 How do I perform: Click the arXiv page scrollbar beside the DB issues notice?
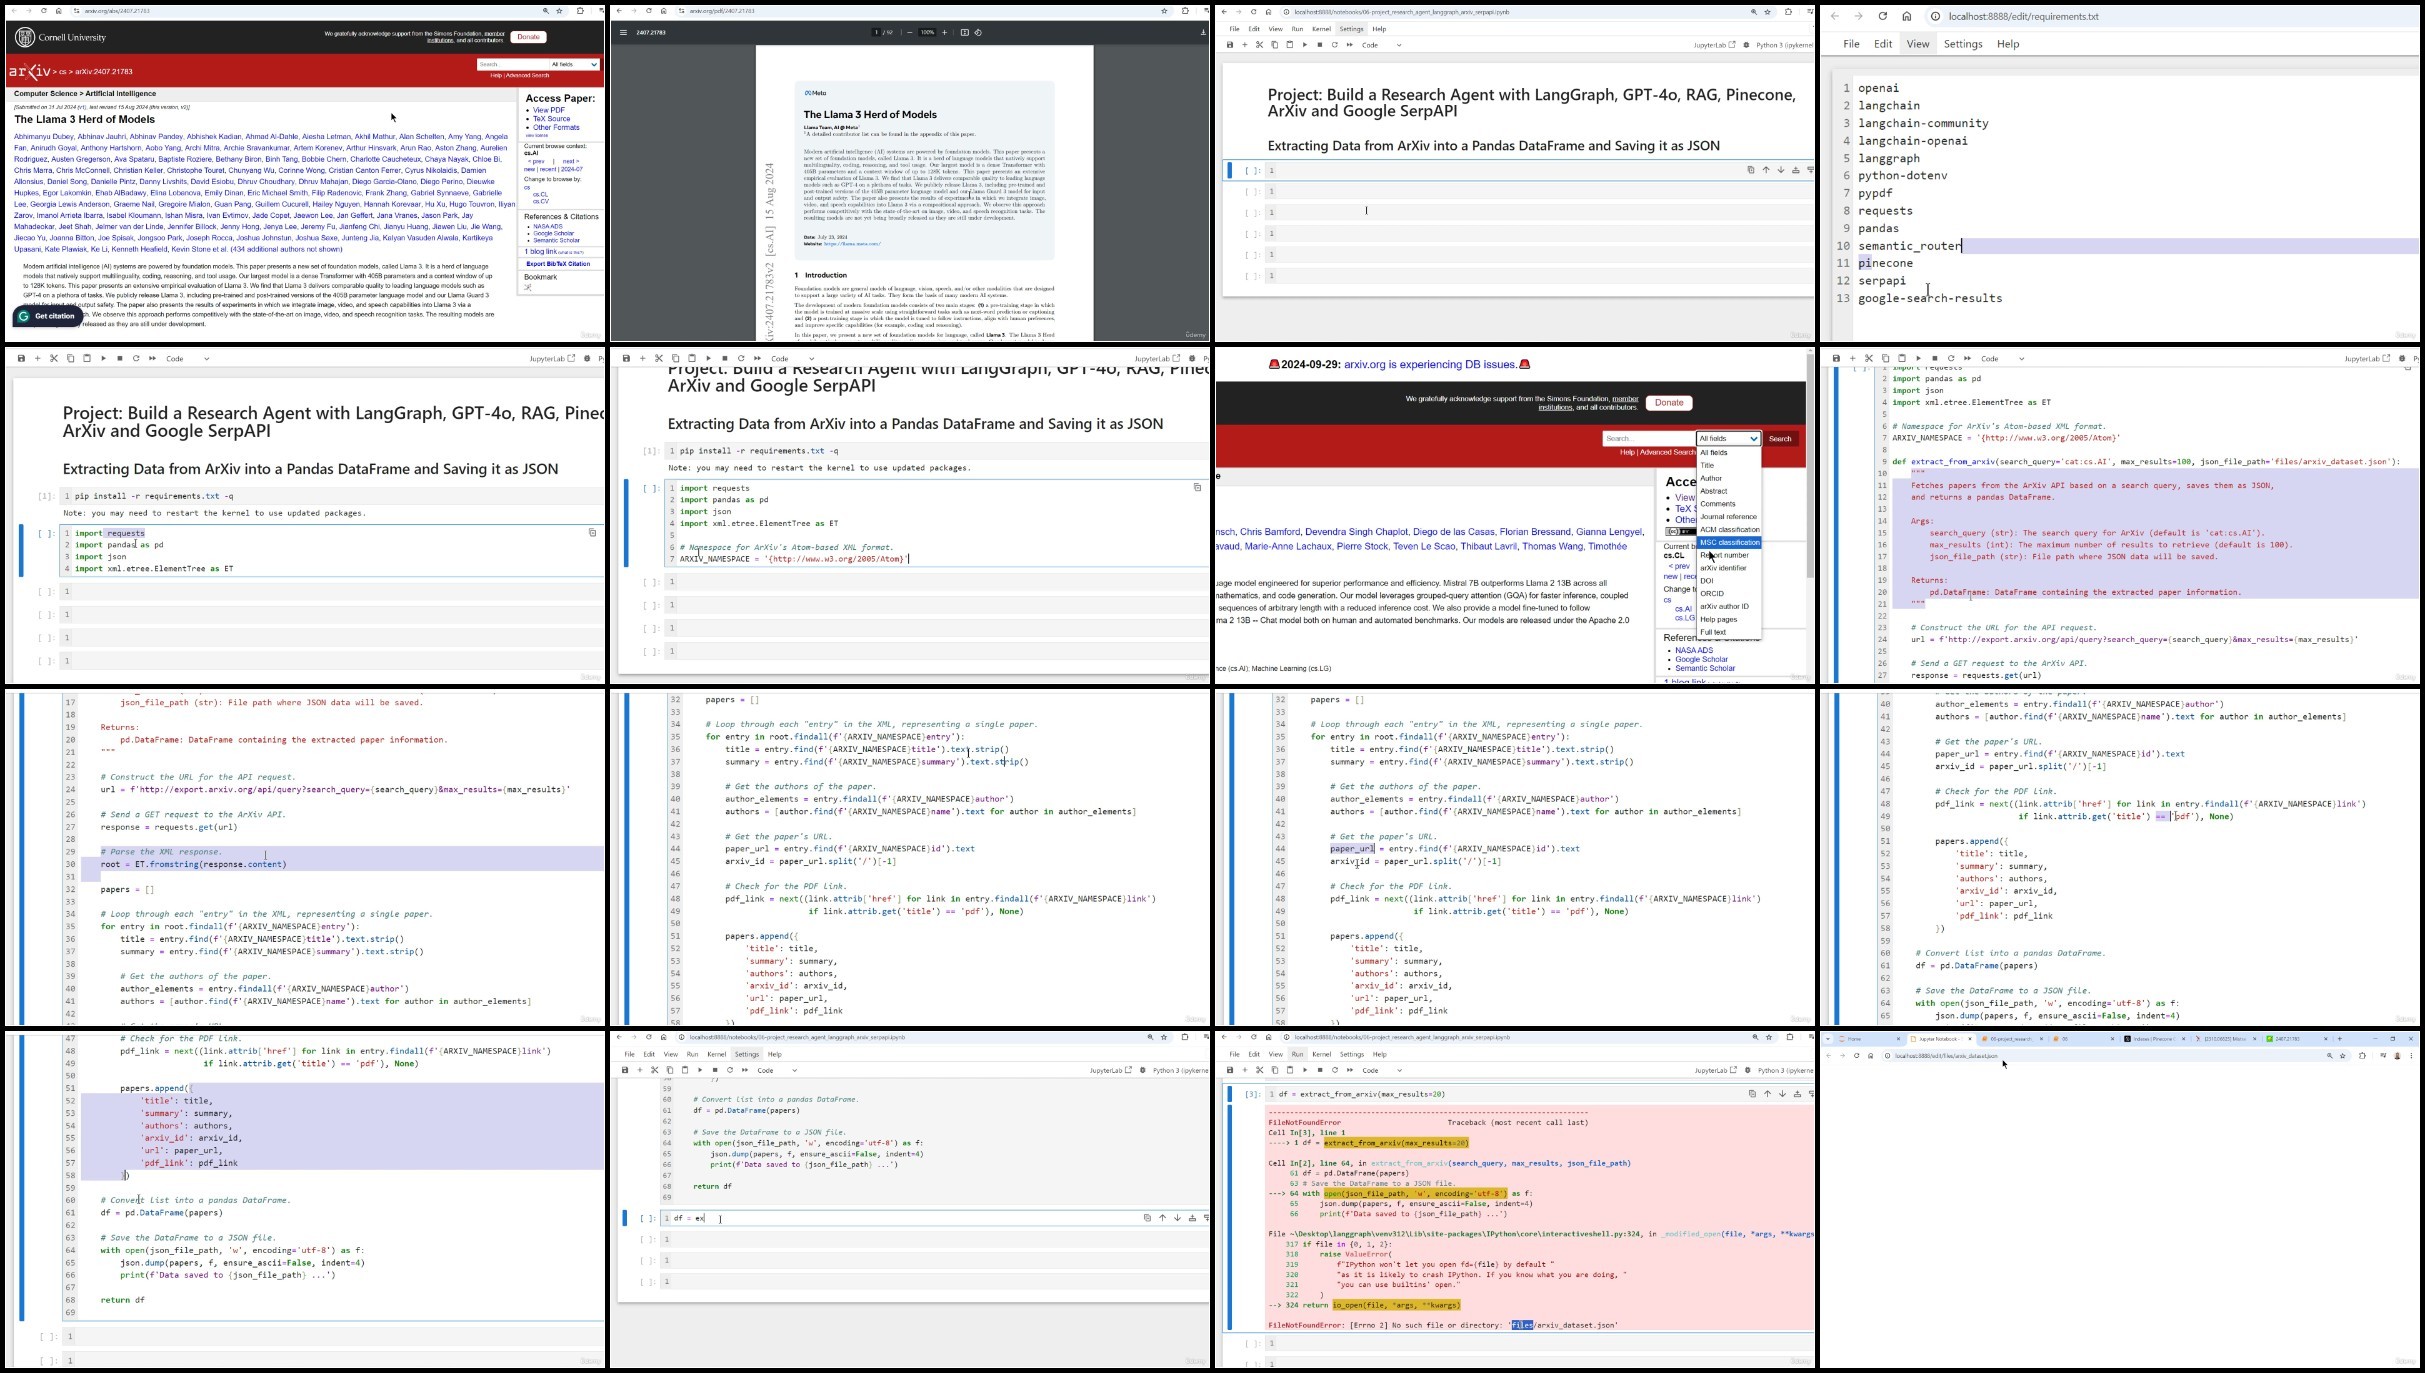(1809, 466)
